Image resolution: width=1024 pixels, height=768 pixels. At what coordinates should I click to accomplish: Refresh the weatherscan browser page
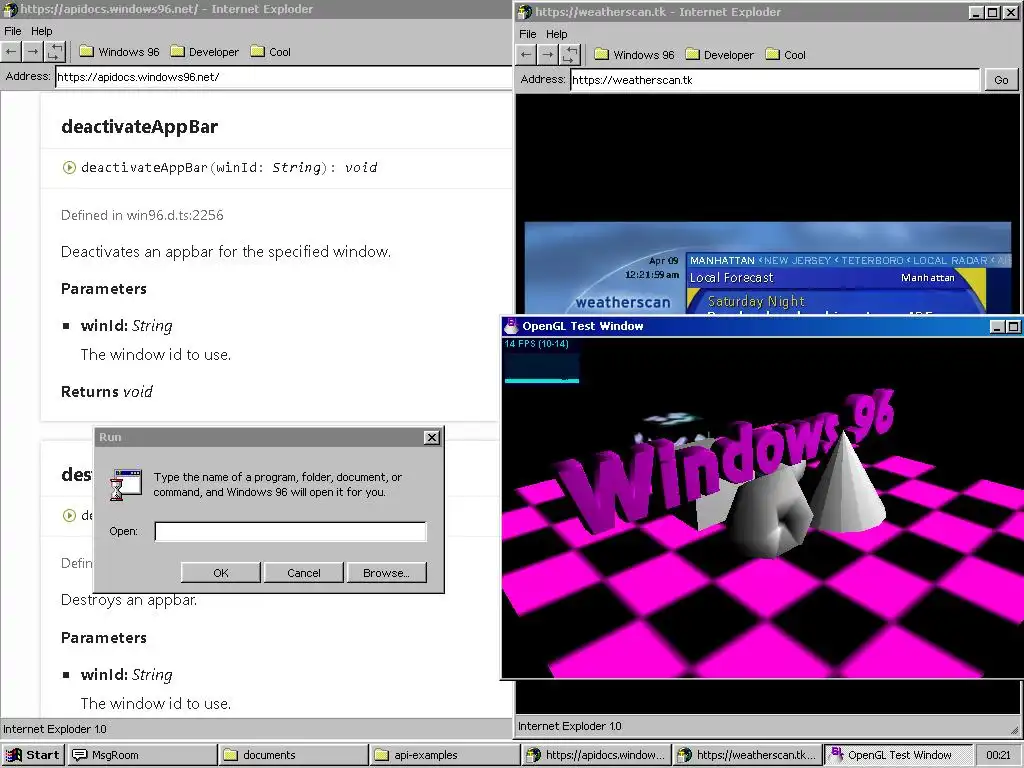click(569, 55)
